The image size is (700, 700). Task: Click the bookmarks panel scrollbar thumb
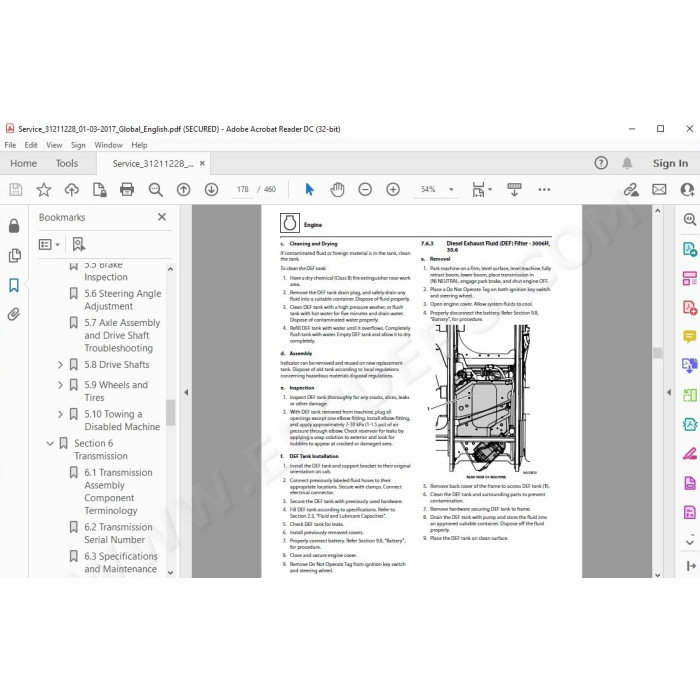(x=170, y=412)
